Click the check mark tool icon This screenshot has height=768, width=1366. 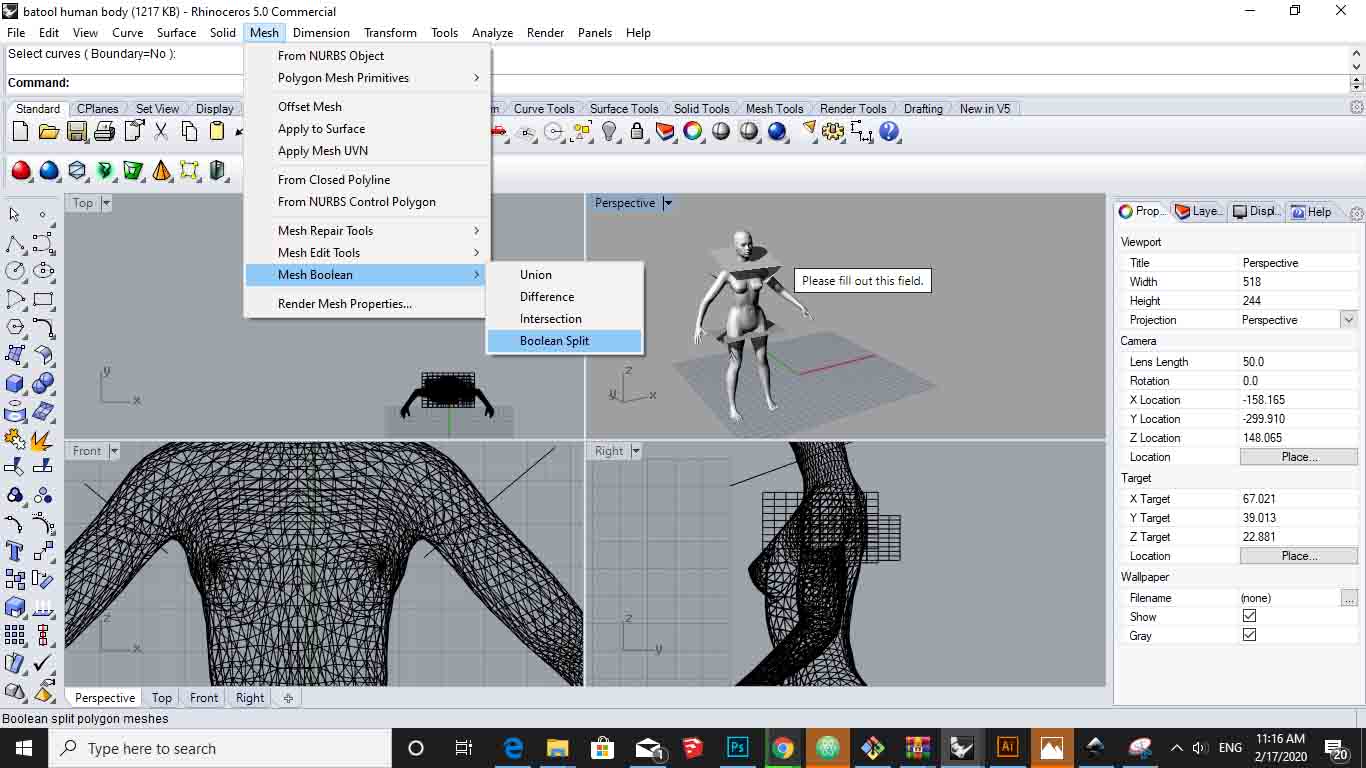(x=43, y=663)
